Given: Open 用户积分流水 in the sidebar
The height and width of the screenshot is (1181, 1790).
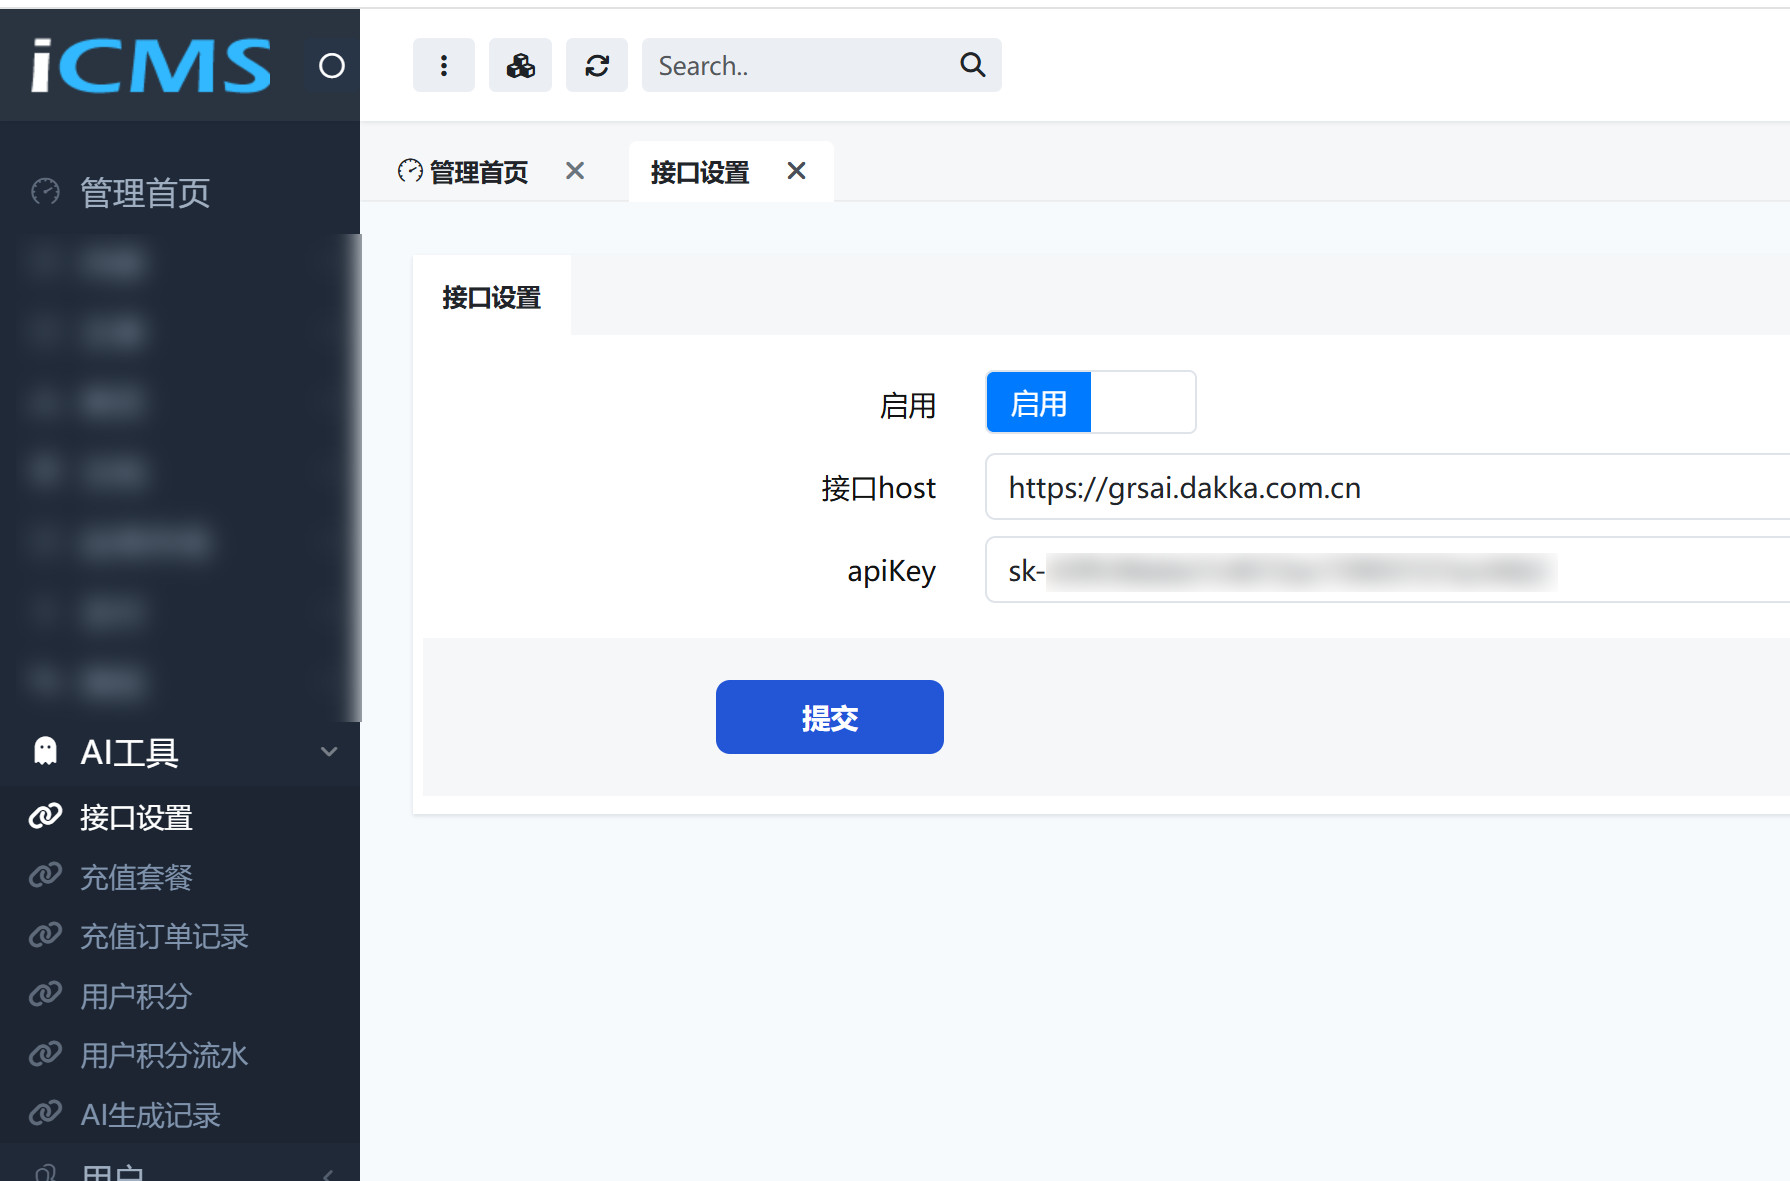Looking at the screenshot, I should point(164,1055).
